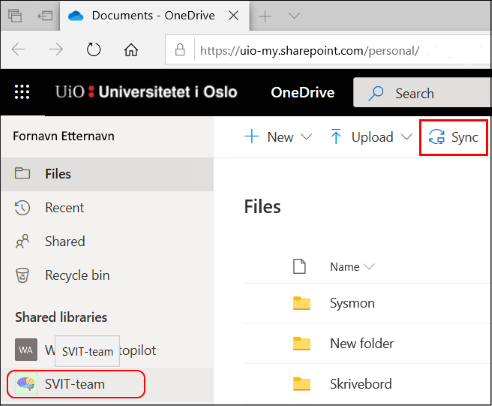Click the search magnifier icon
Viewport: 492px width, 406px height.
[376, 93]
